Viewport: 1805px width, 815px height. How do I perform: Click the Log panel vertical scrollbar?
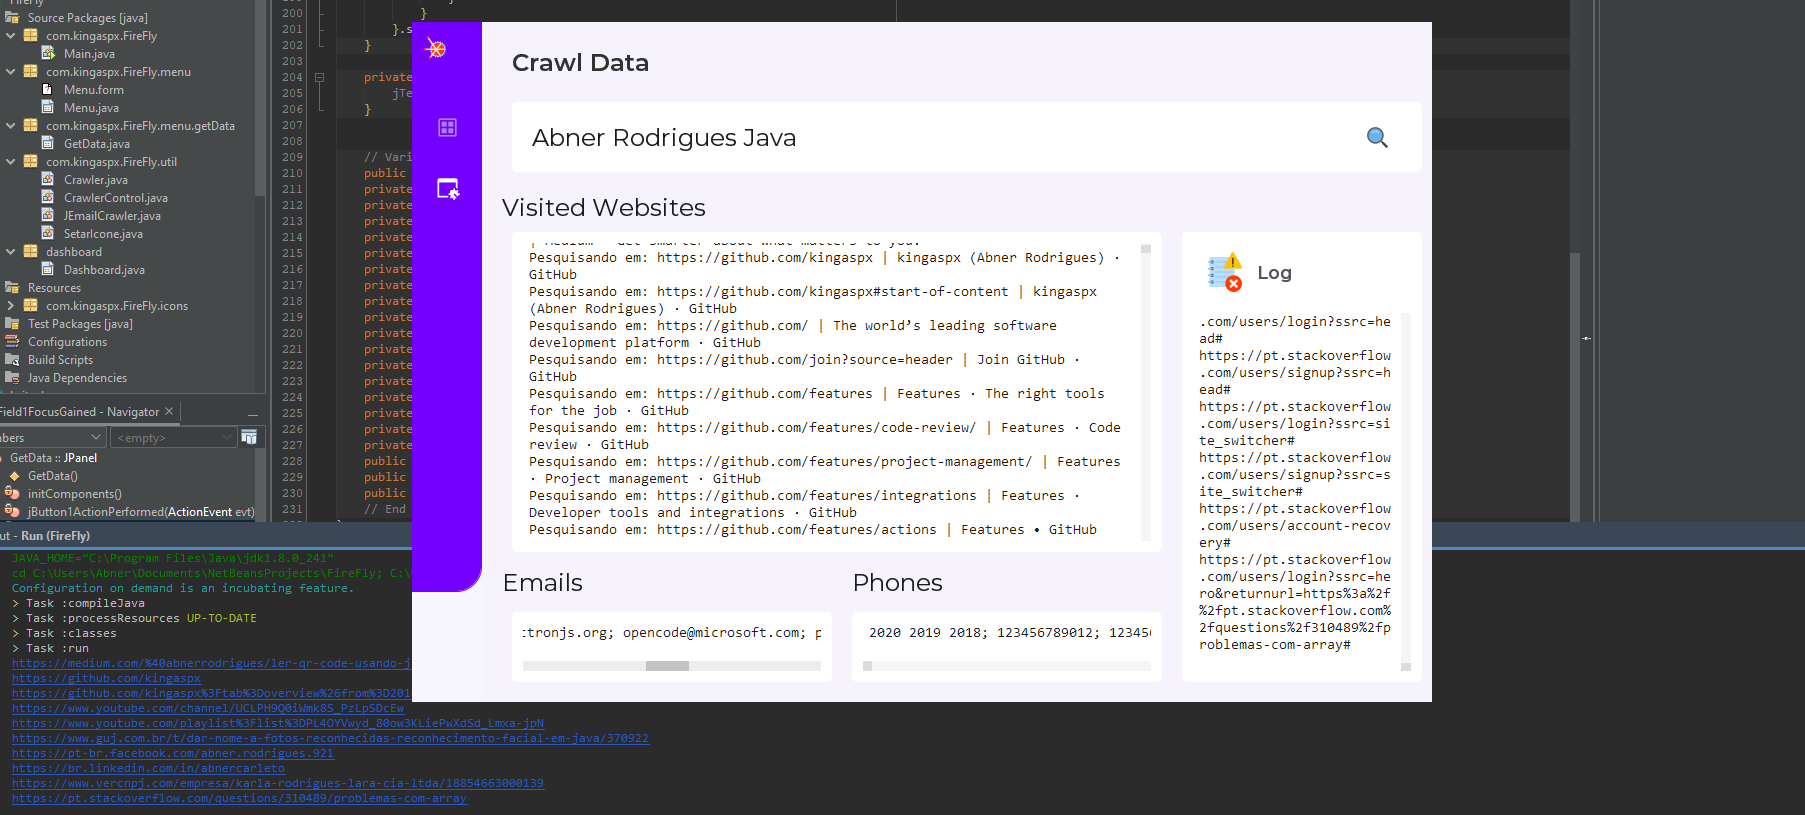pyautogui.click(x=1406, y=491)
